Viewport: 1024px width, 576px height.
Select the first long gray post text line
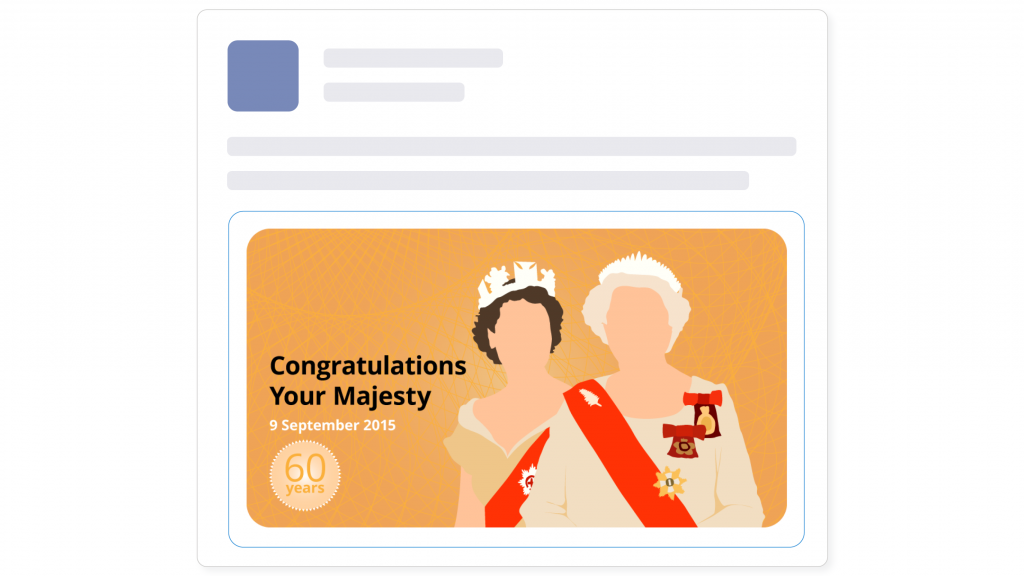coord(511,146)
